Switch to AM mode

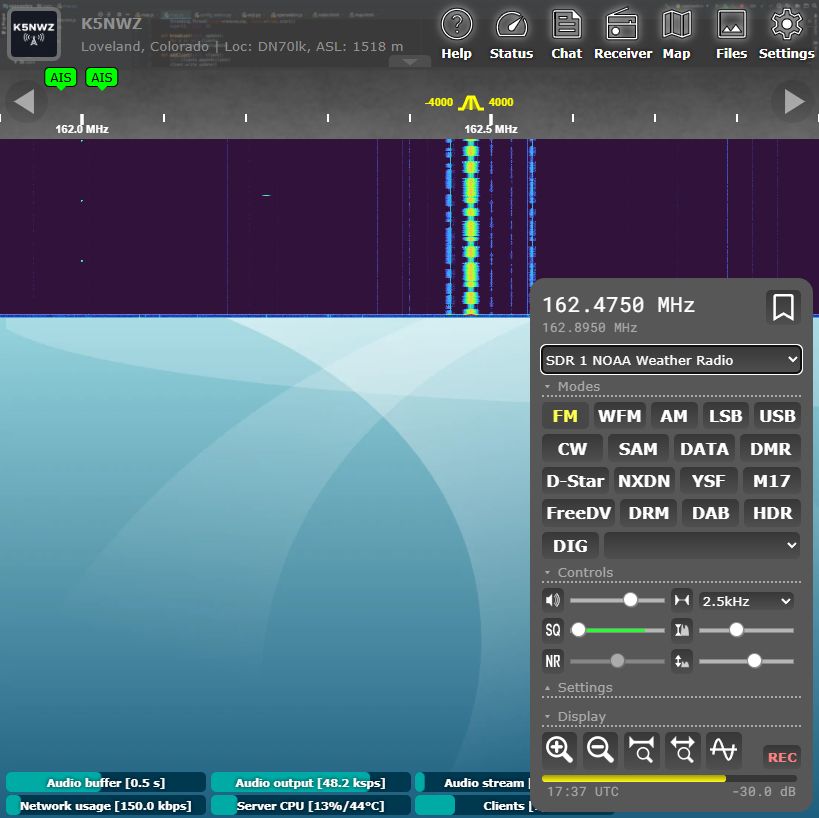coord(674,416)
